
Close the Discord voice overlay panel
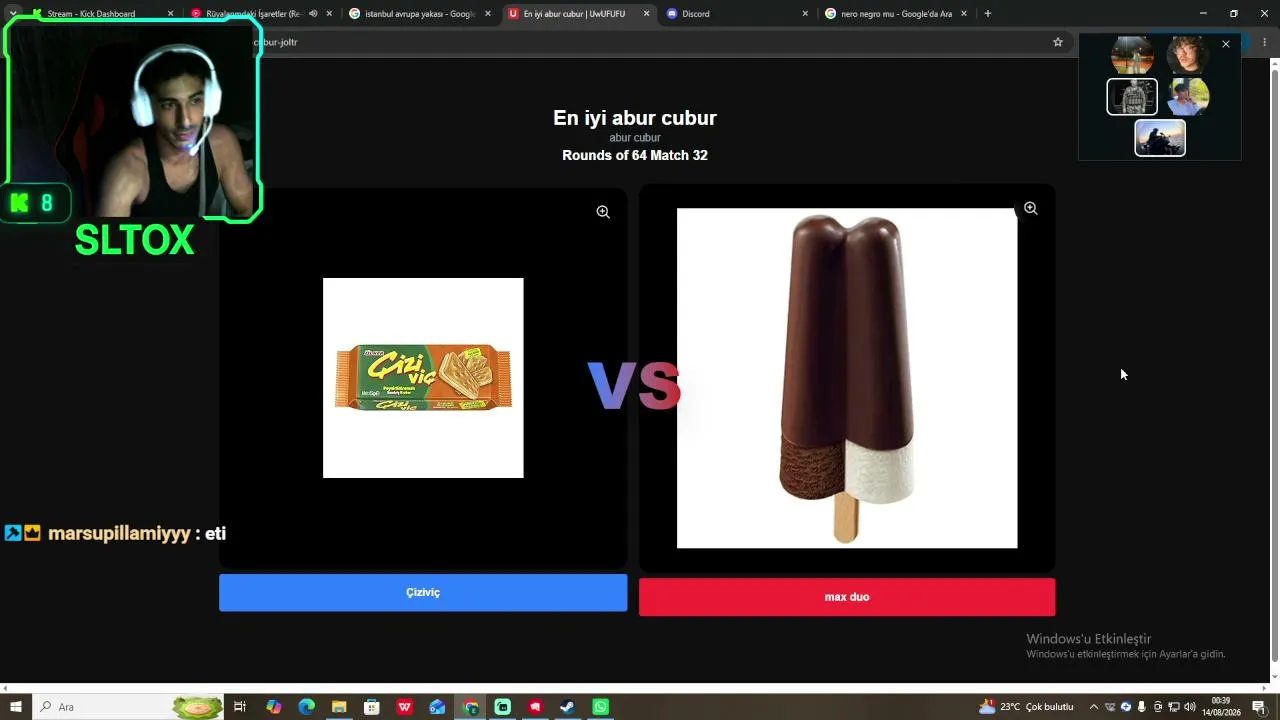(x=1226, y=44)
